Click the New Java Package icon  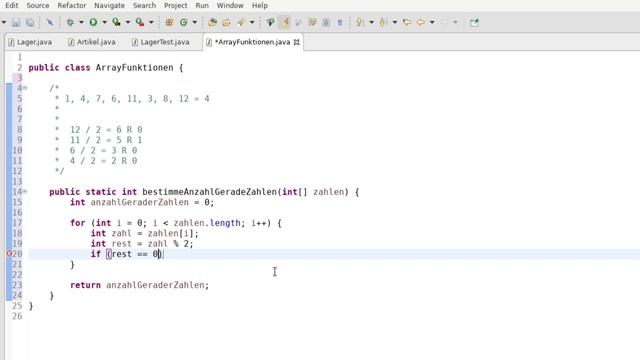click(169, 22)
